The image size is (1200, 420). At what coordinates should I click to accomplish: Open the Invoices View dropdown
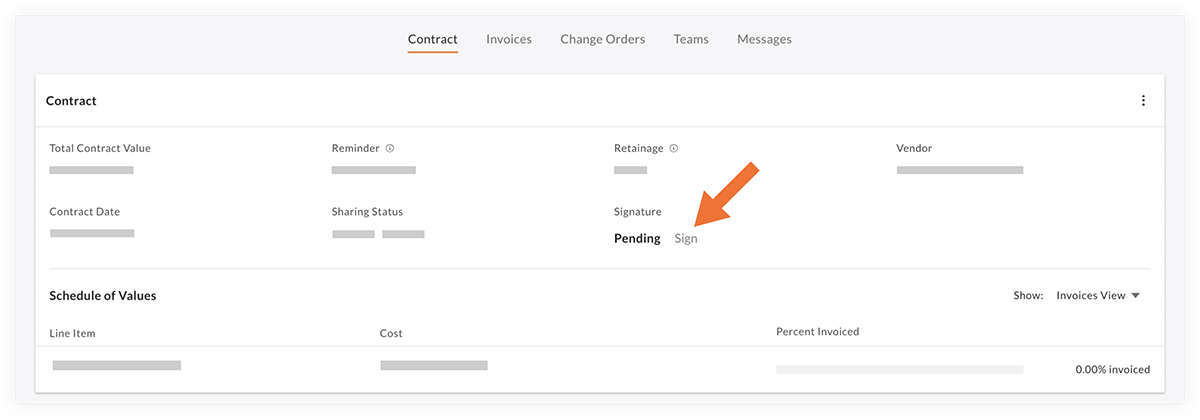tap(1098, 296)
